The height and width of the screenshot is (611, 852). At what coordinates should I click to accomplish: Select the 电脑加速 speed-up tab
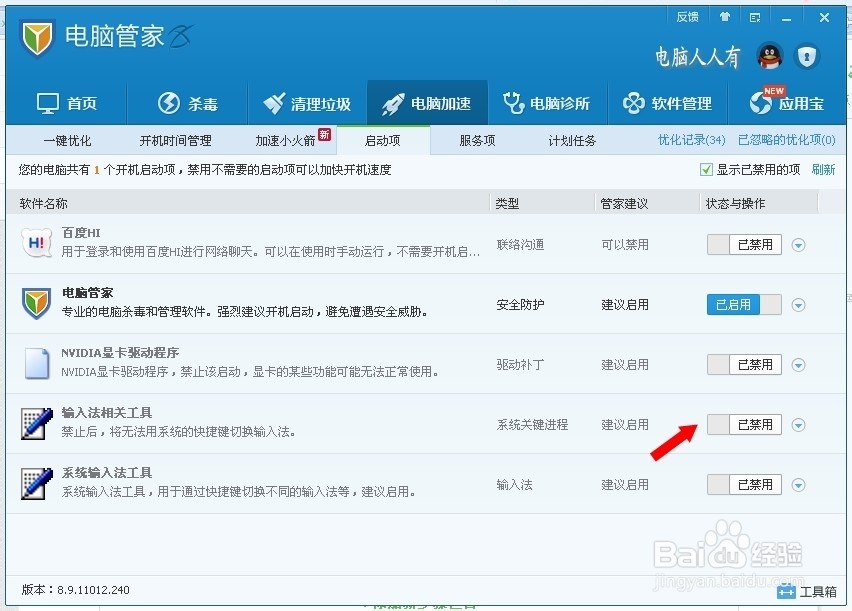427,103
